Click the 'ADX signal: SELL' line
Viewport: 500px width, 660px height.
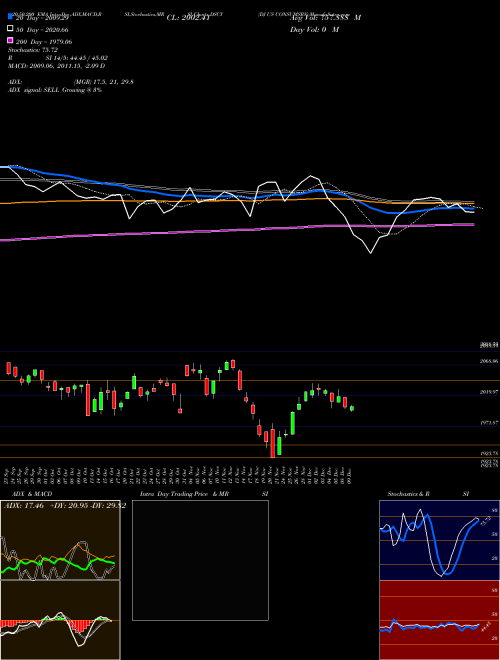click(x=55, y=90)
